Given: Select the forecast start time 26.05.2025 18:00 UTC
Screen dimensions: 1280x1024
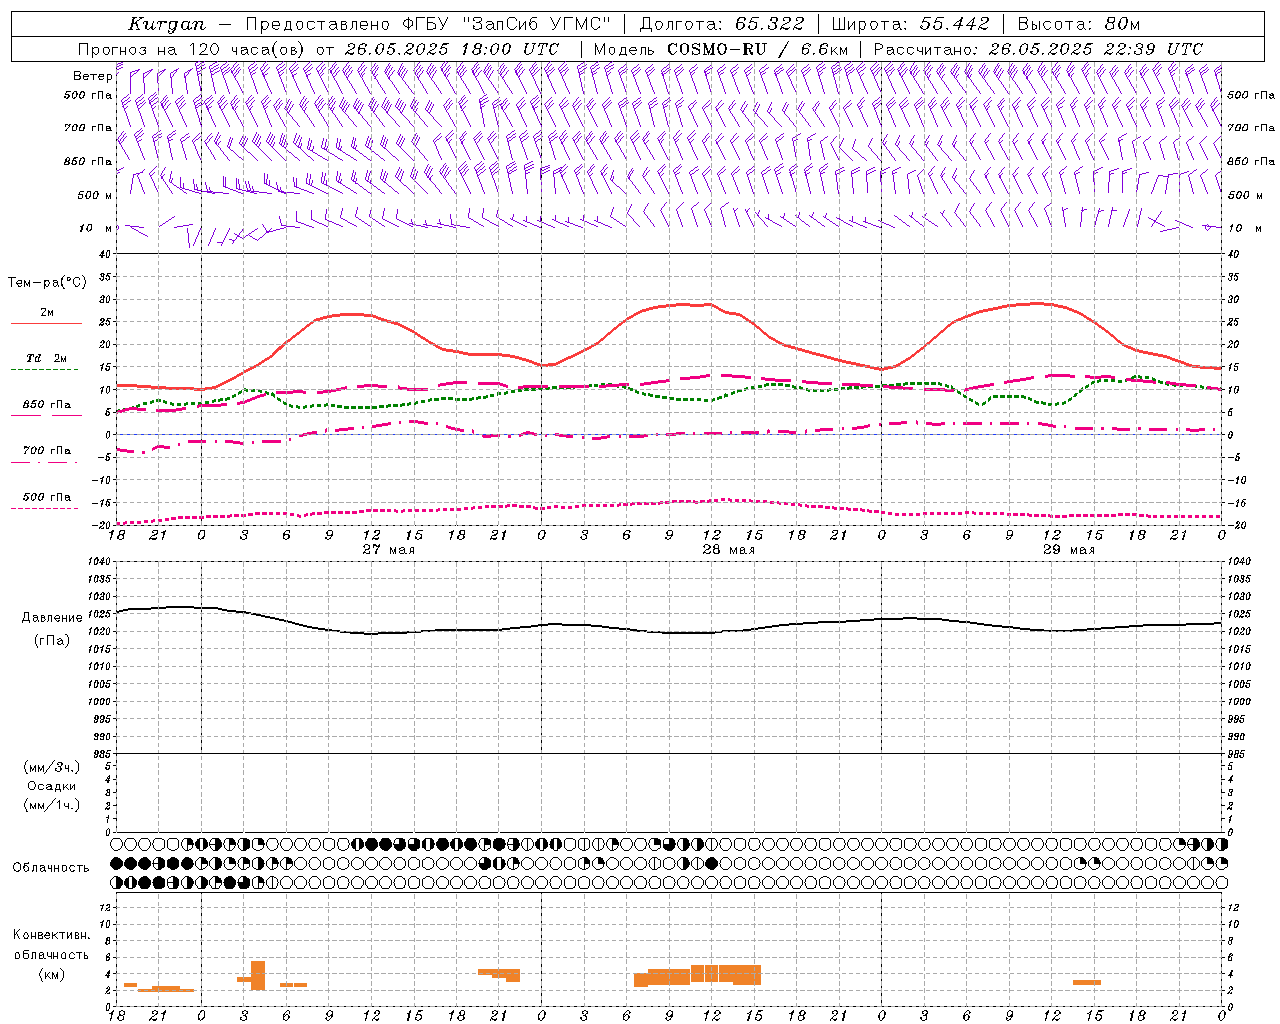Looking at the screenshot, I should pos(453,49).
